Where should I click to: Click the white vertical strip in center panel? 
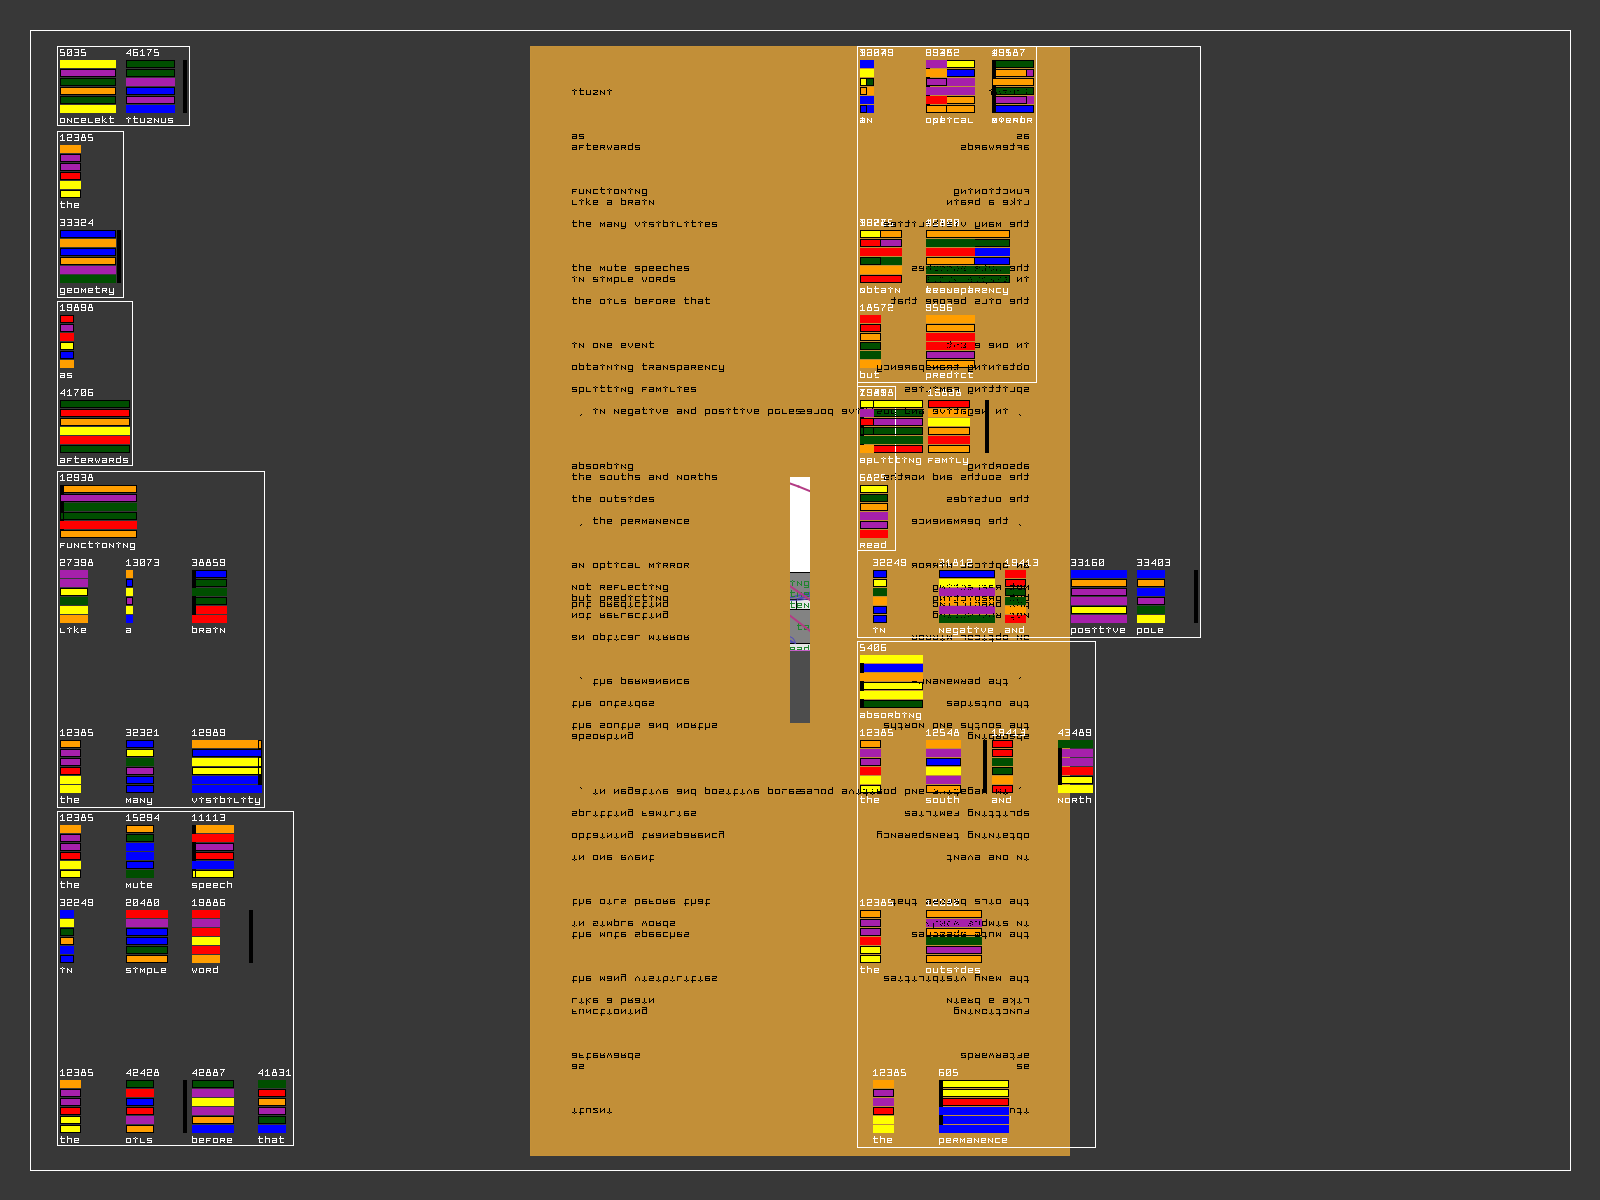(x=800, y=525)
